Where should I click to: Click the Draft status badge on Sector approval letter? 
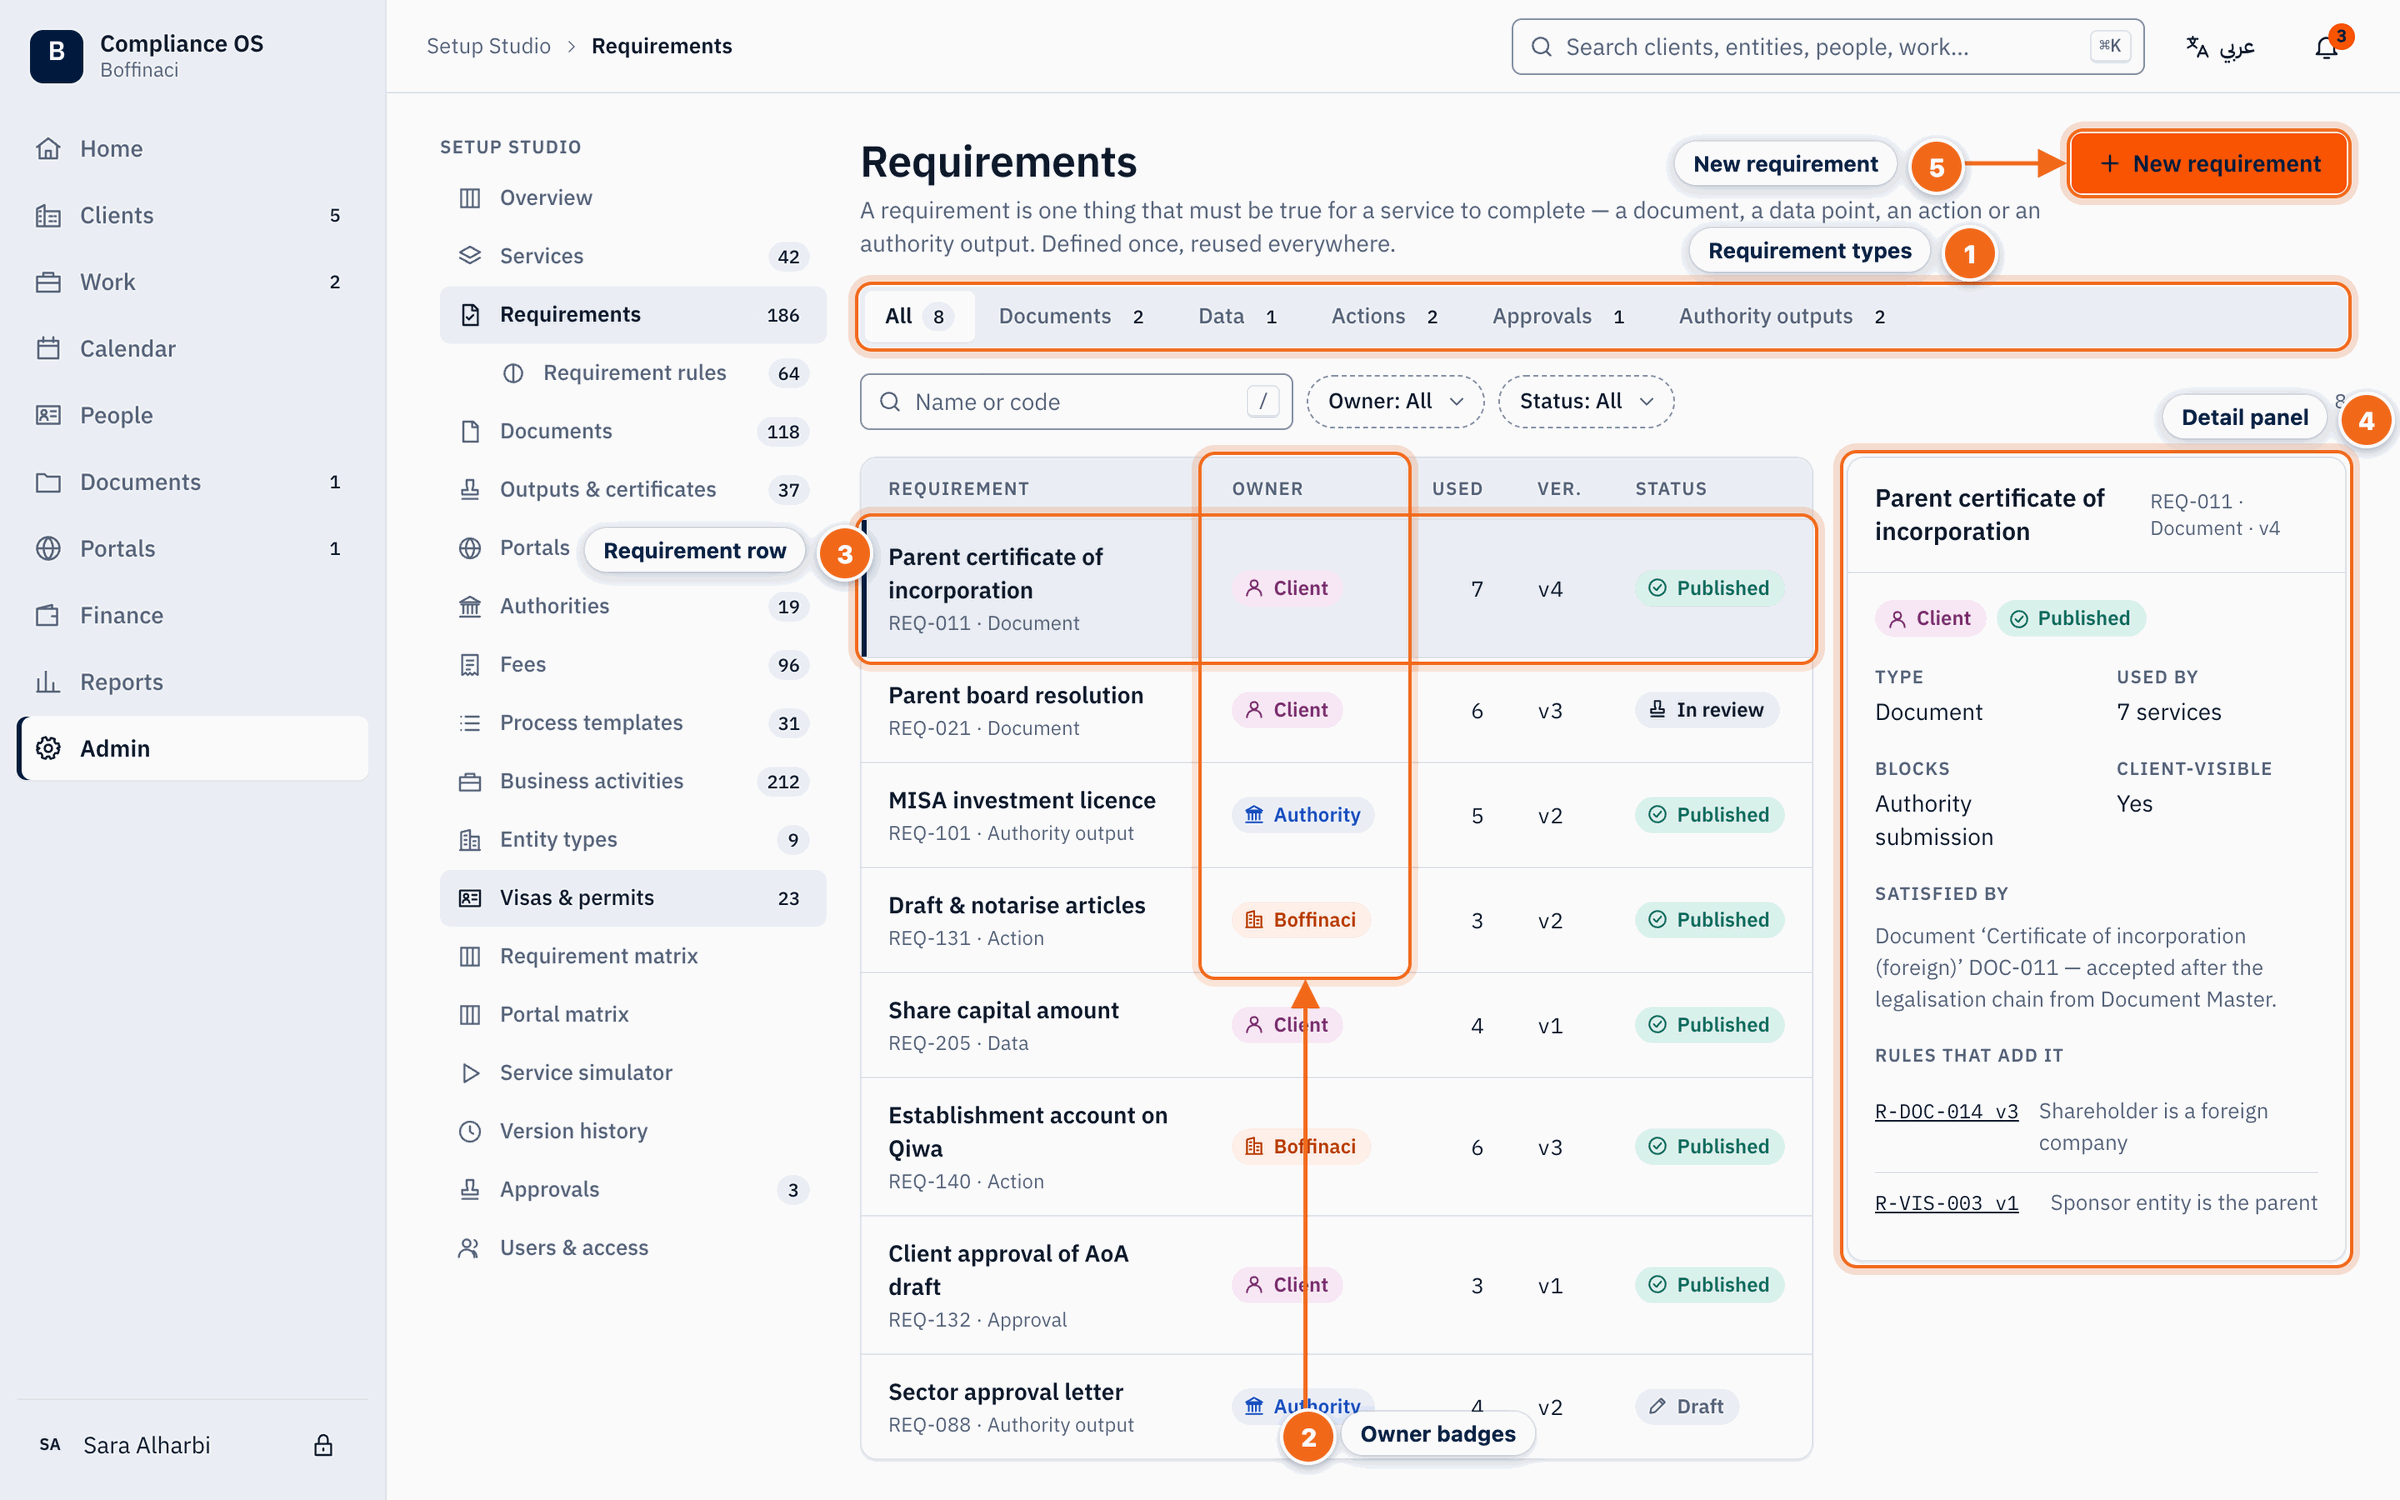point(1686,1407)
